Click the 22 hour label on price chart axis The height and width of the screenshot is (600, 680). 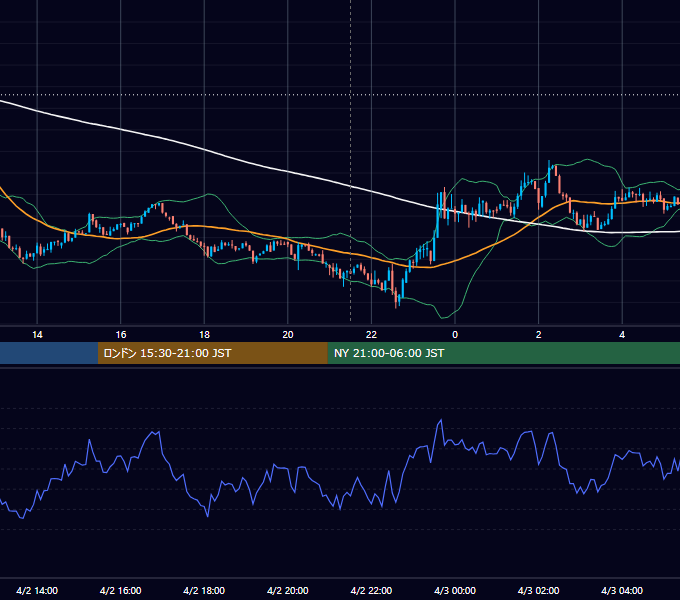pos(371,335)
